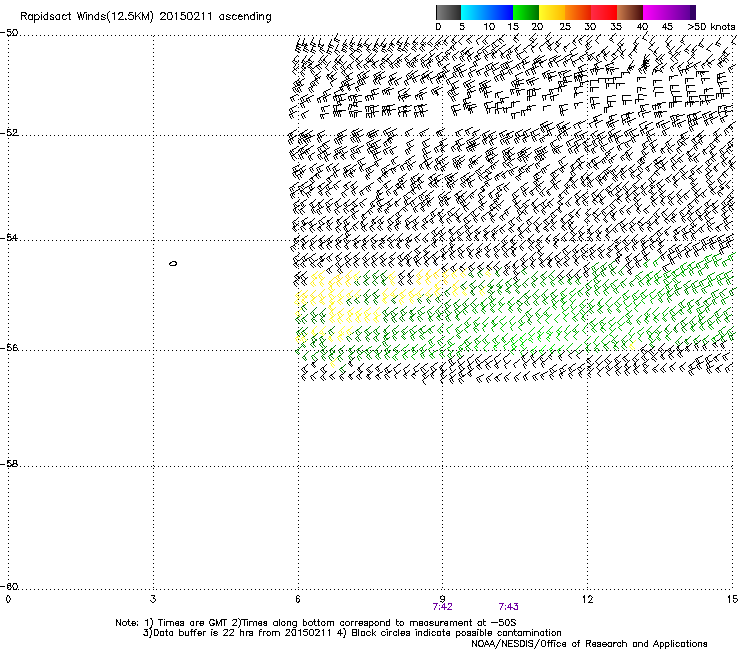Pick the yellow 20–25 knot color bar segment
This screenshot has height=650, width=740.
click(552, 12)
